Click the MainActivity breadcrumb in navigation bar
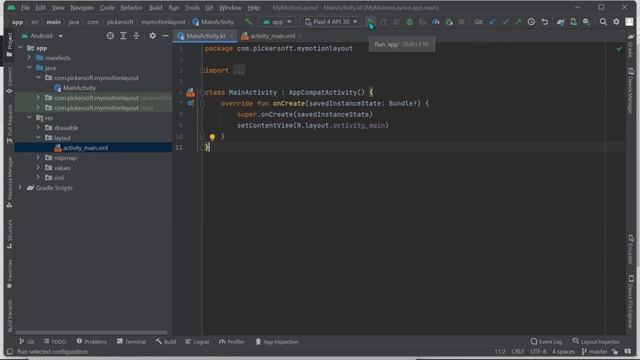 (x=213, y=22)
